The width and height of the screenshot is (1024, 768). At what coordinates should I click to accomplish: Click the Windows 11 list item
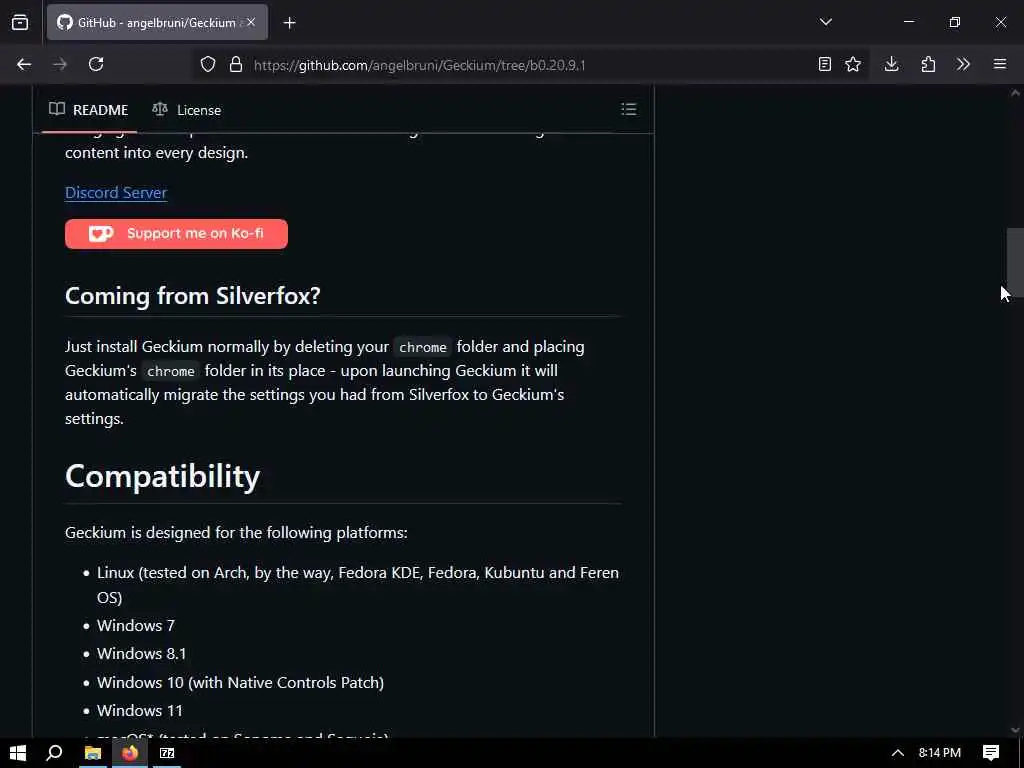[140, 711]
